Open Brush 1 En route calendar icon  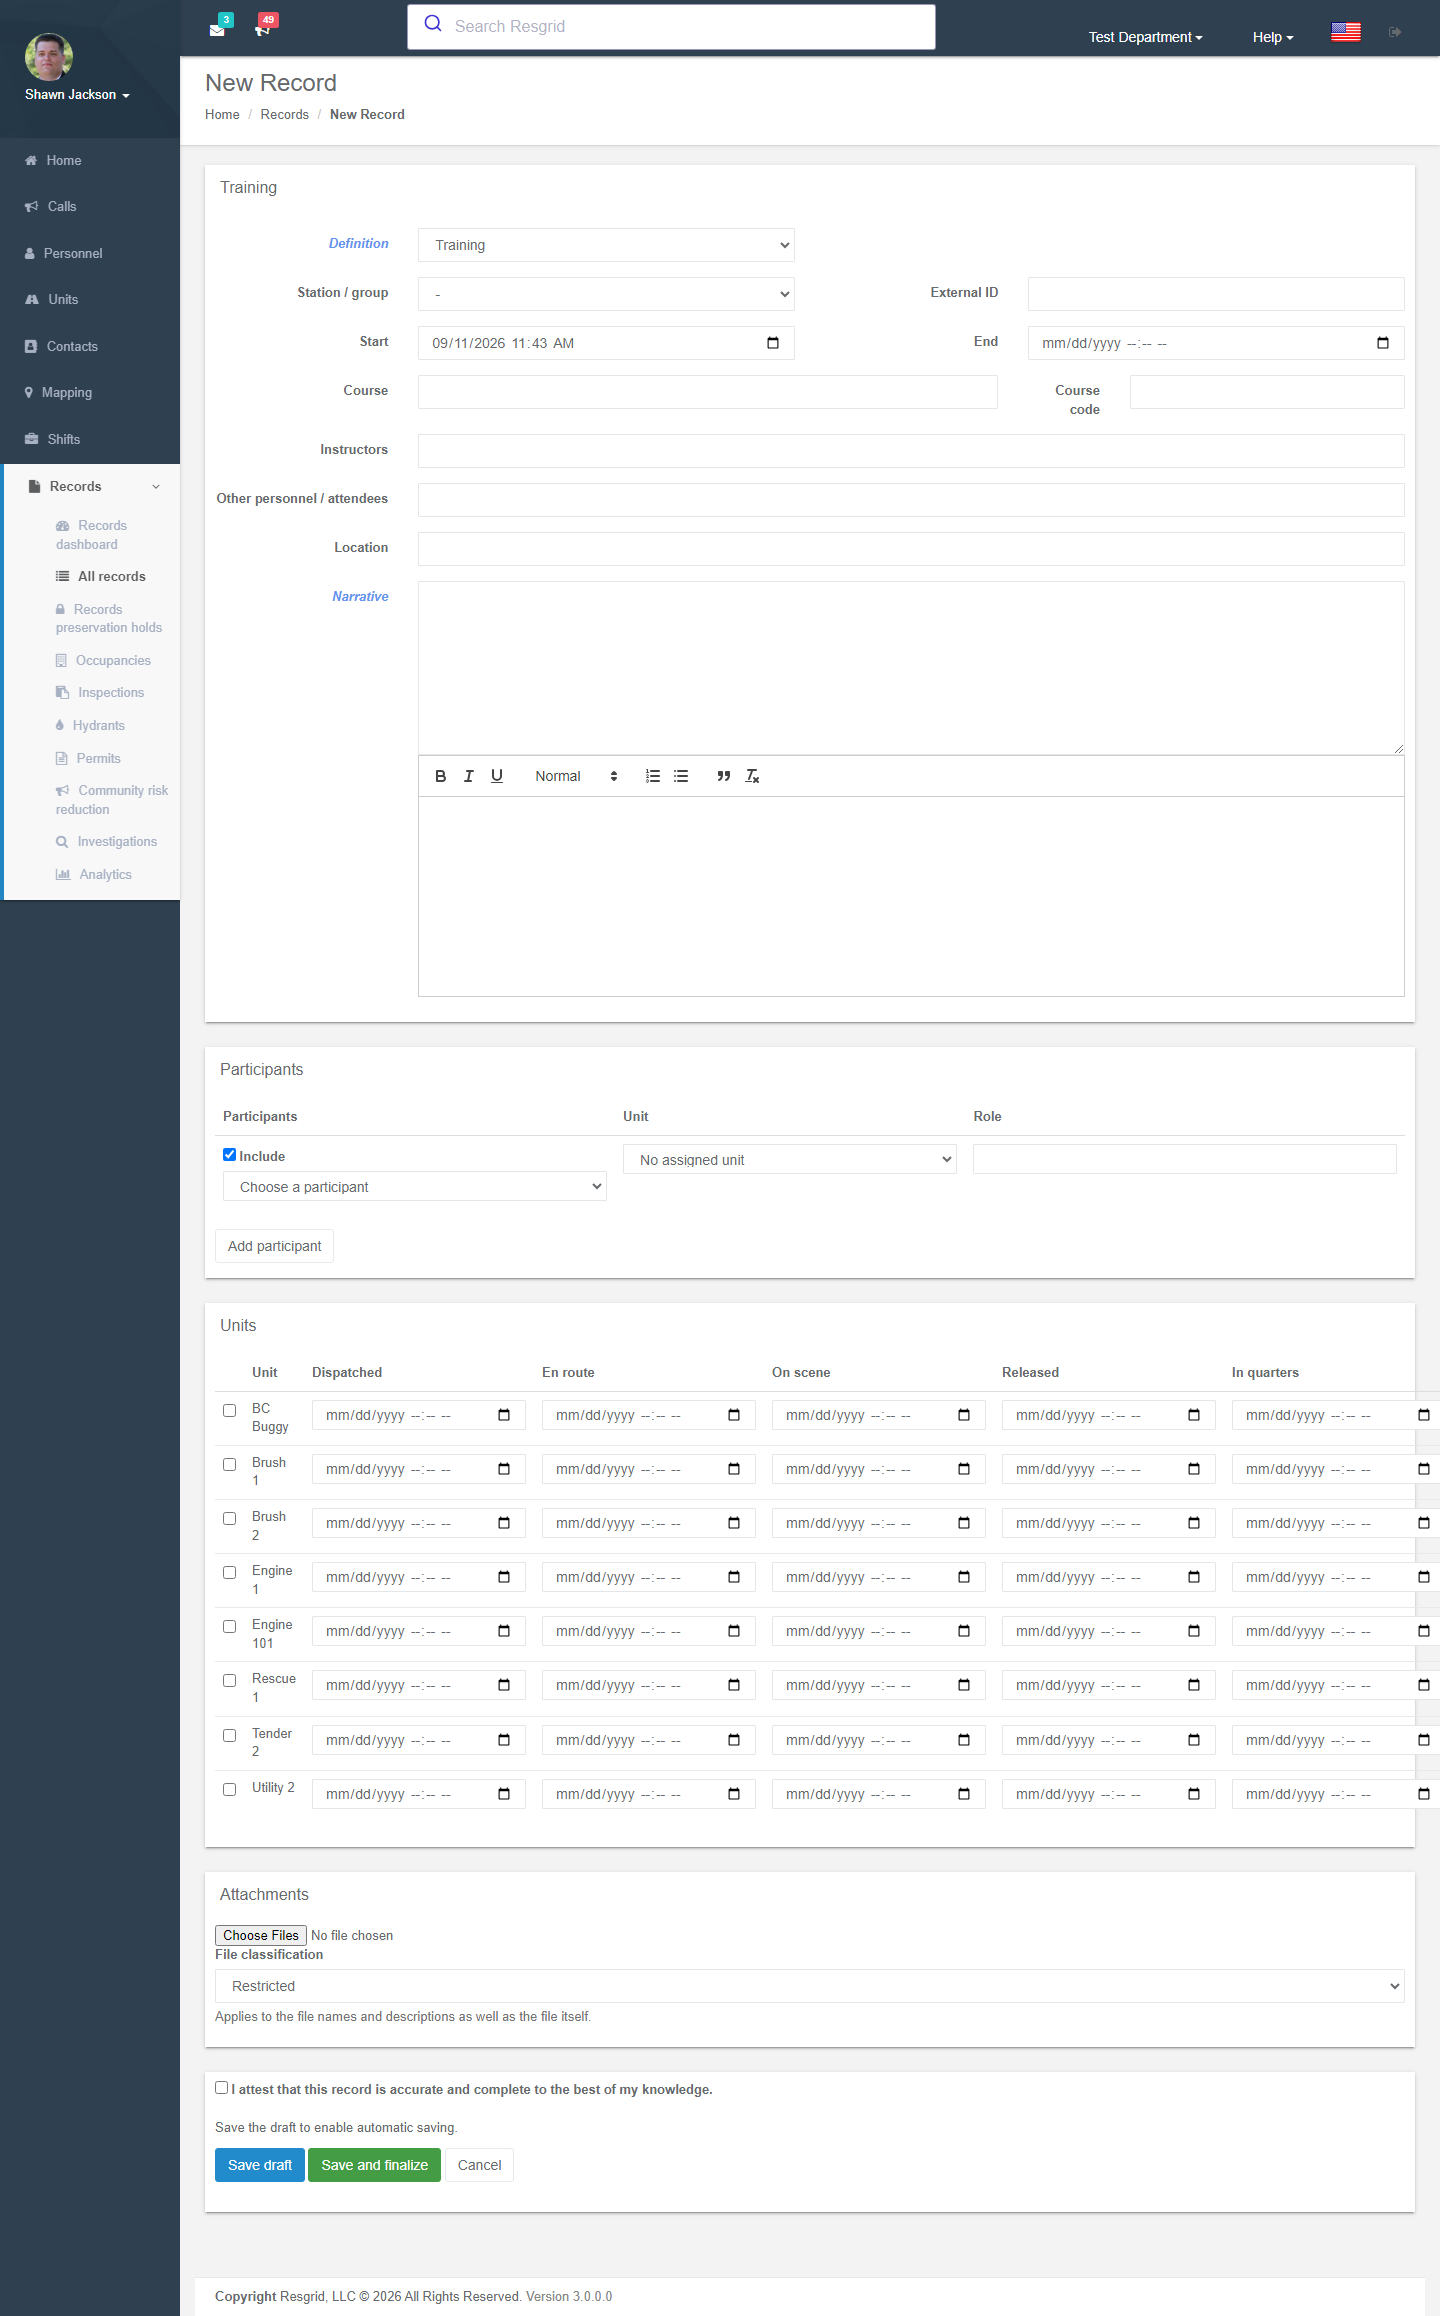pos(734,1469)
